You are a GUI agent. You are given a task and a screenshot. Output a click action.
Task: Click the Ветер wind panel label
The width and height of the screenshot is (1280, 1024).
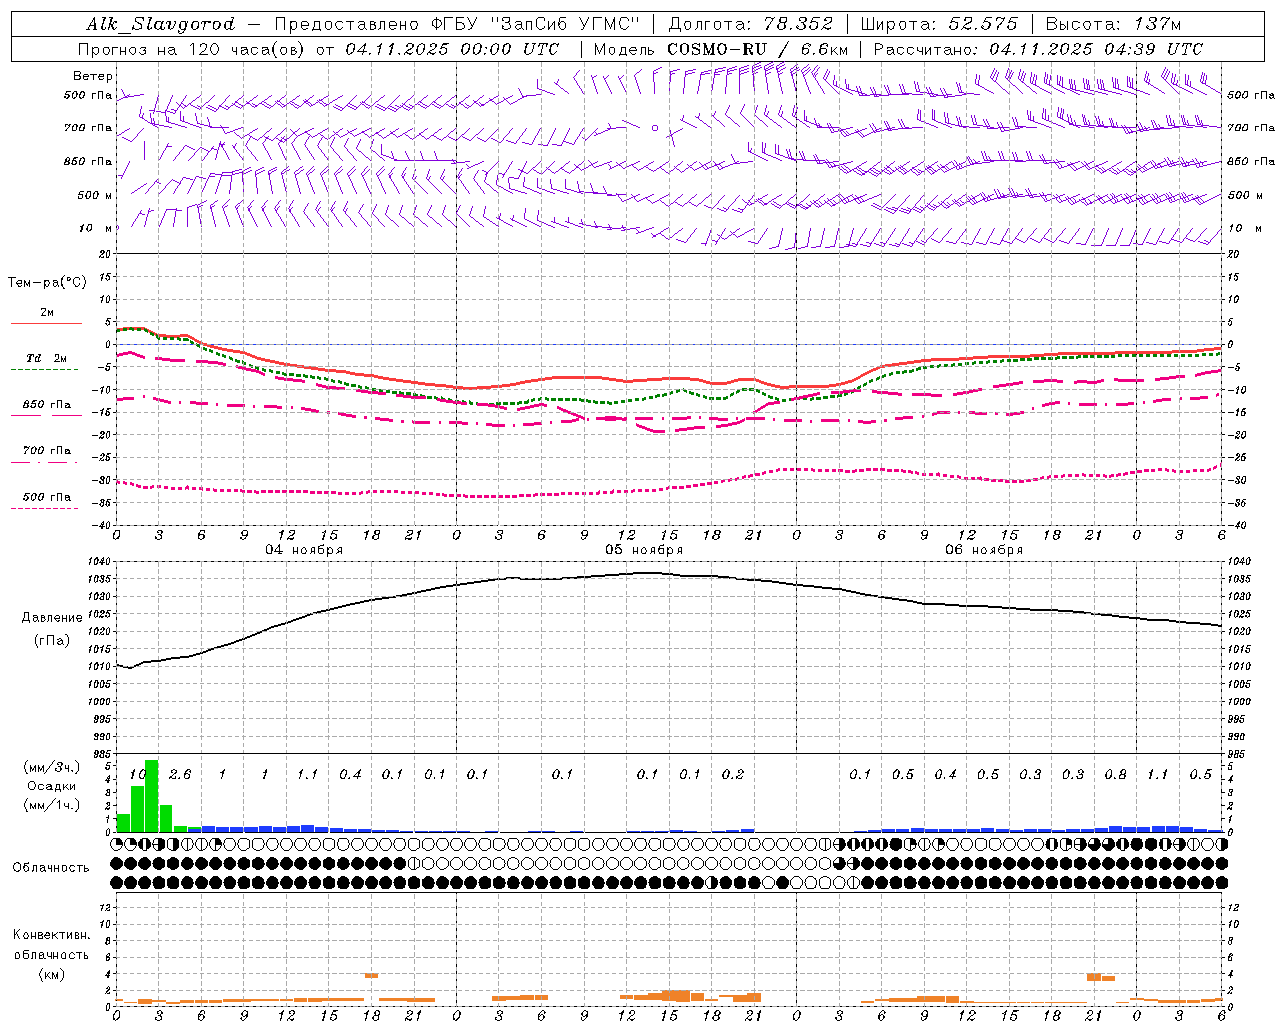[x=93, y=76]
